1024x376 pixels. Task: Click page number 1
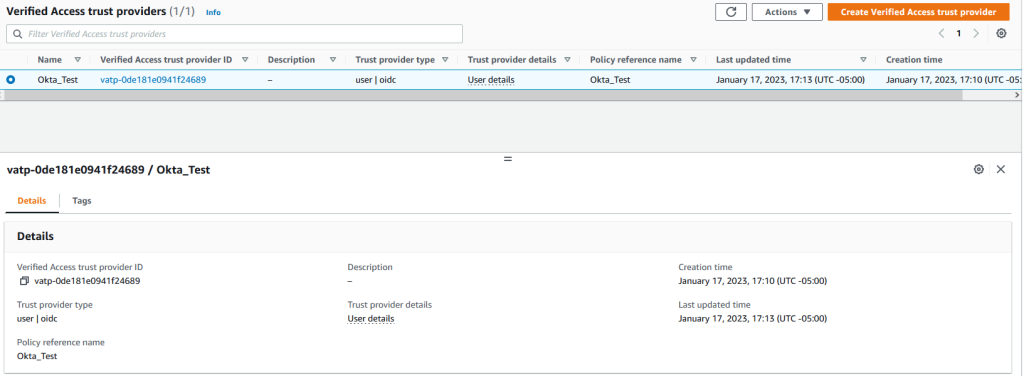959,33
